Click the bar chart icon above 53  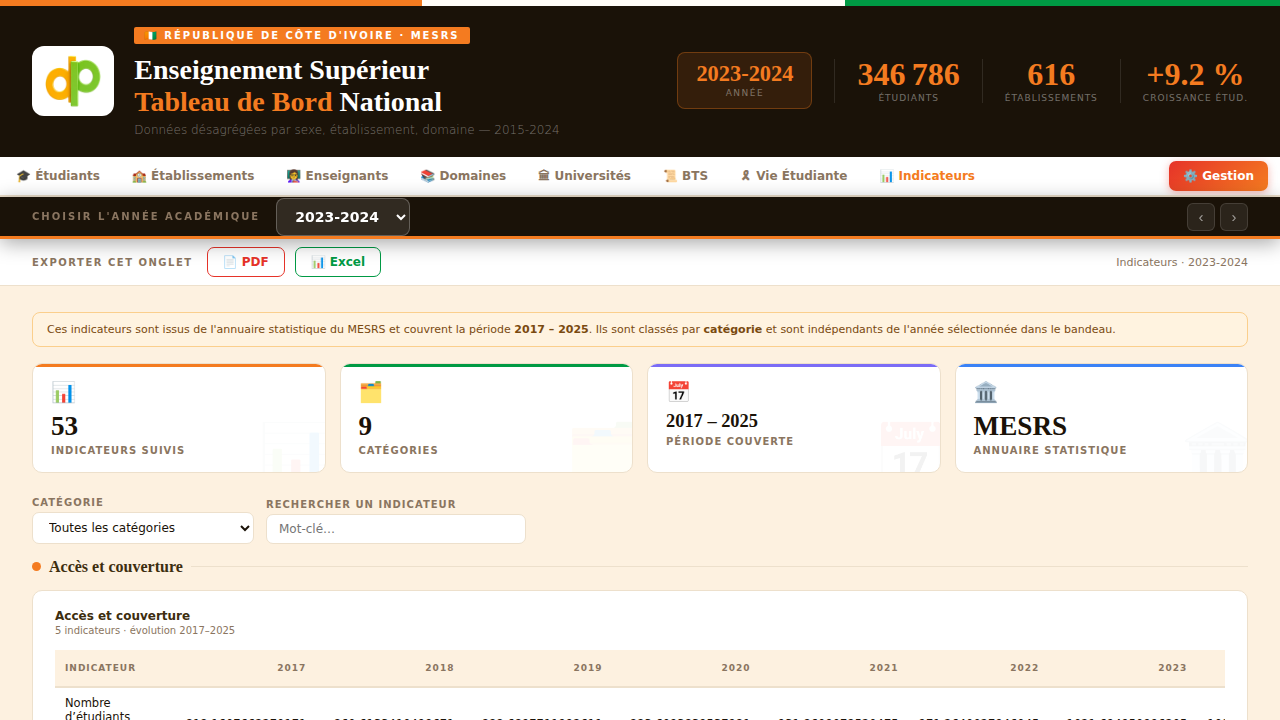pos(63,392)
